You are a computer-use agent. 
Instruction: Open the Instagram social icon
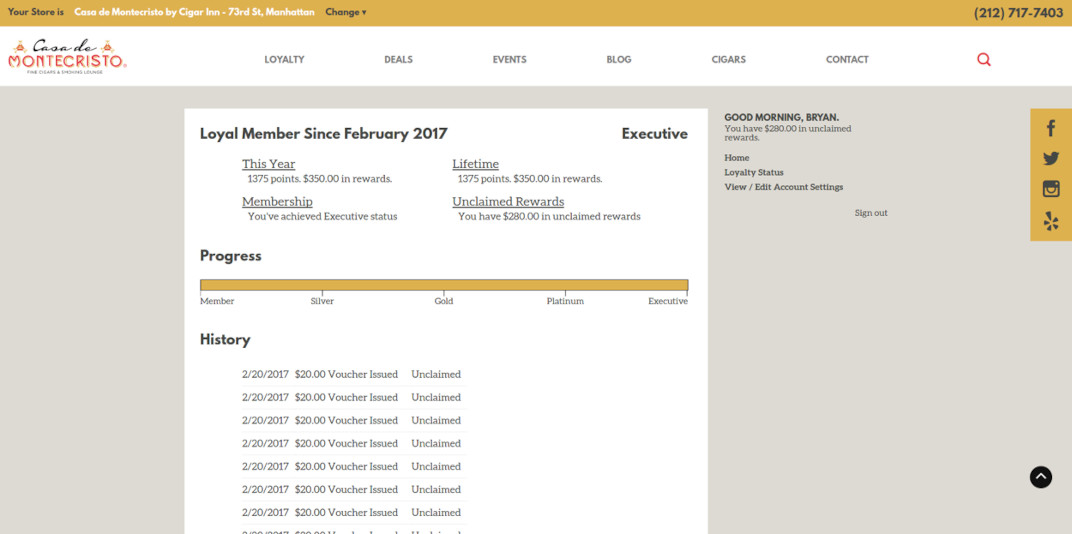click(x=1051, y=189)
